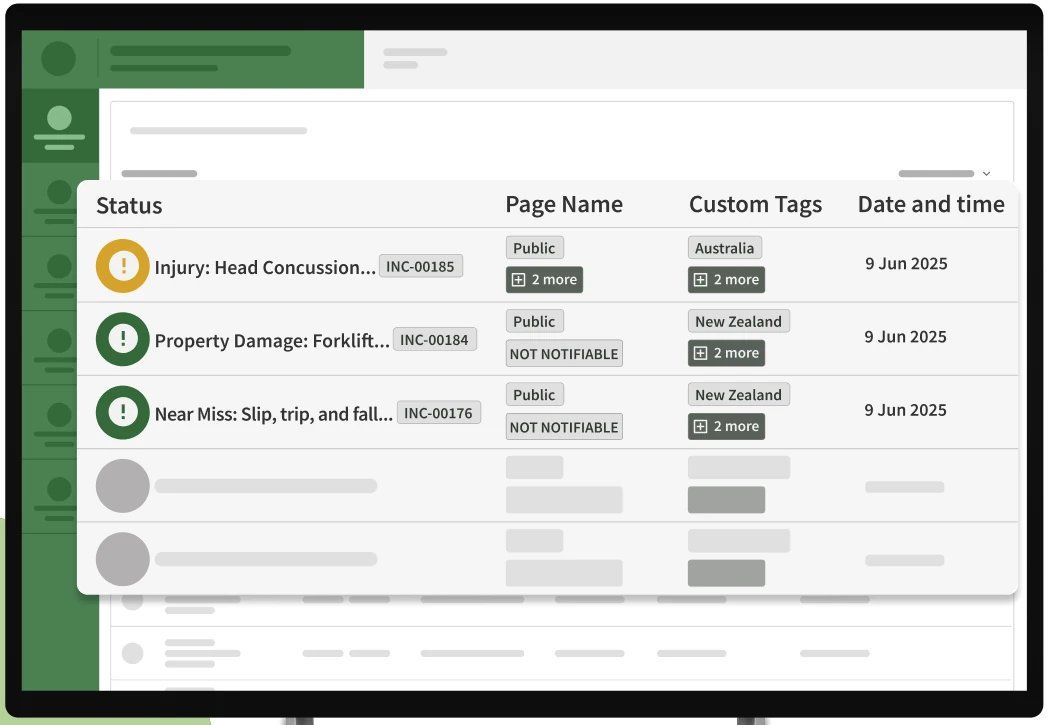Expand 2 more custom tags for INC-00184

727,353
